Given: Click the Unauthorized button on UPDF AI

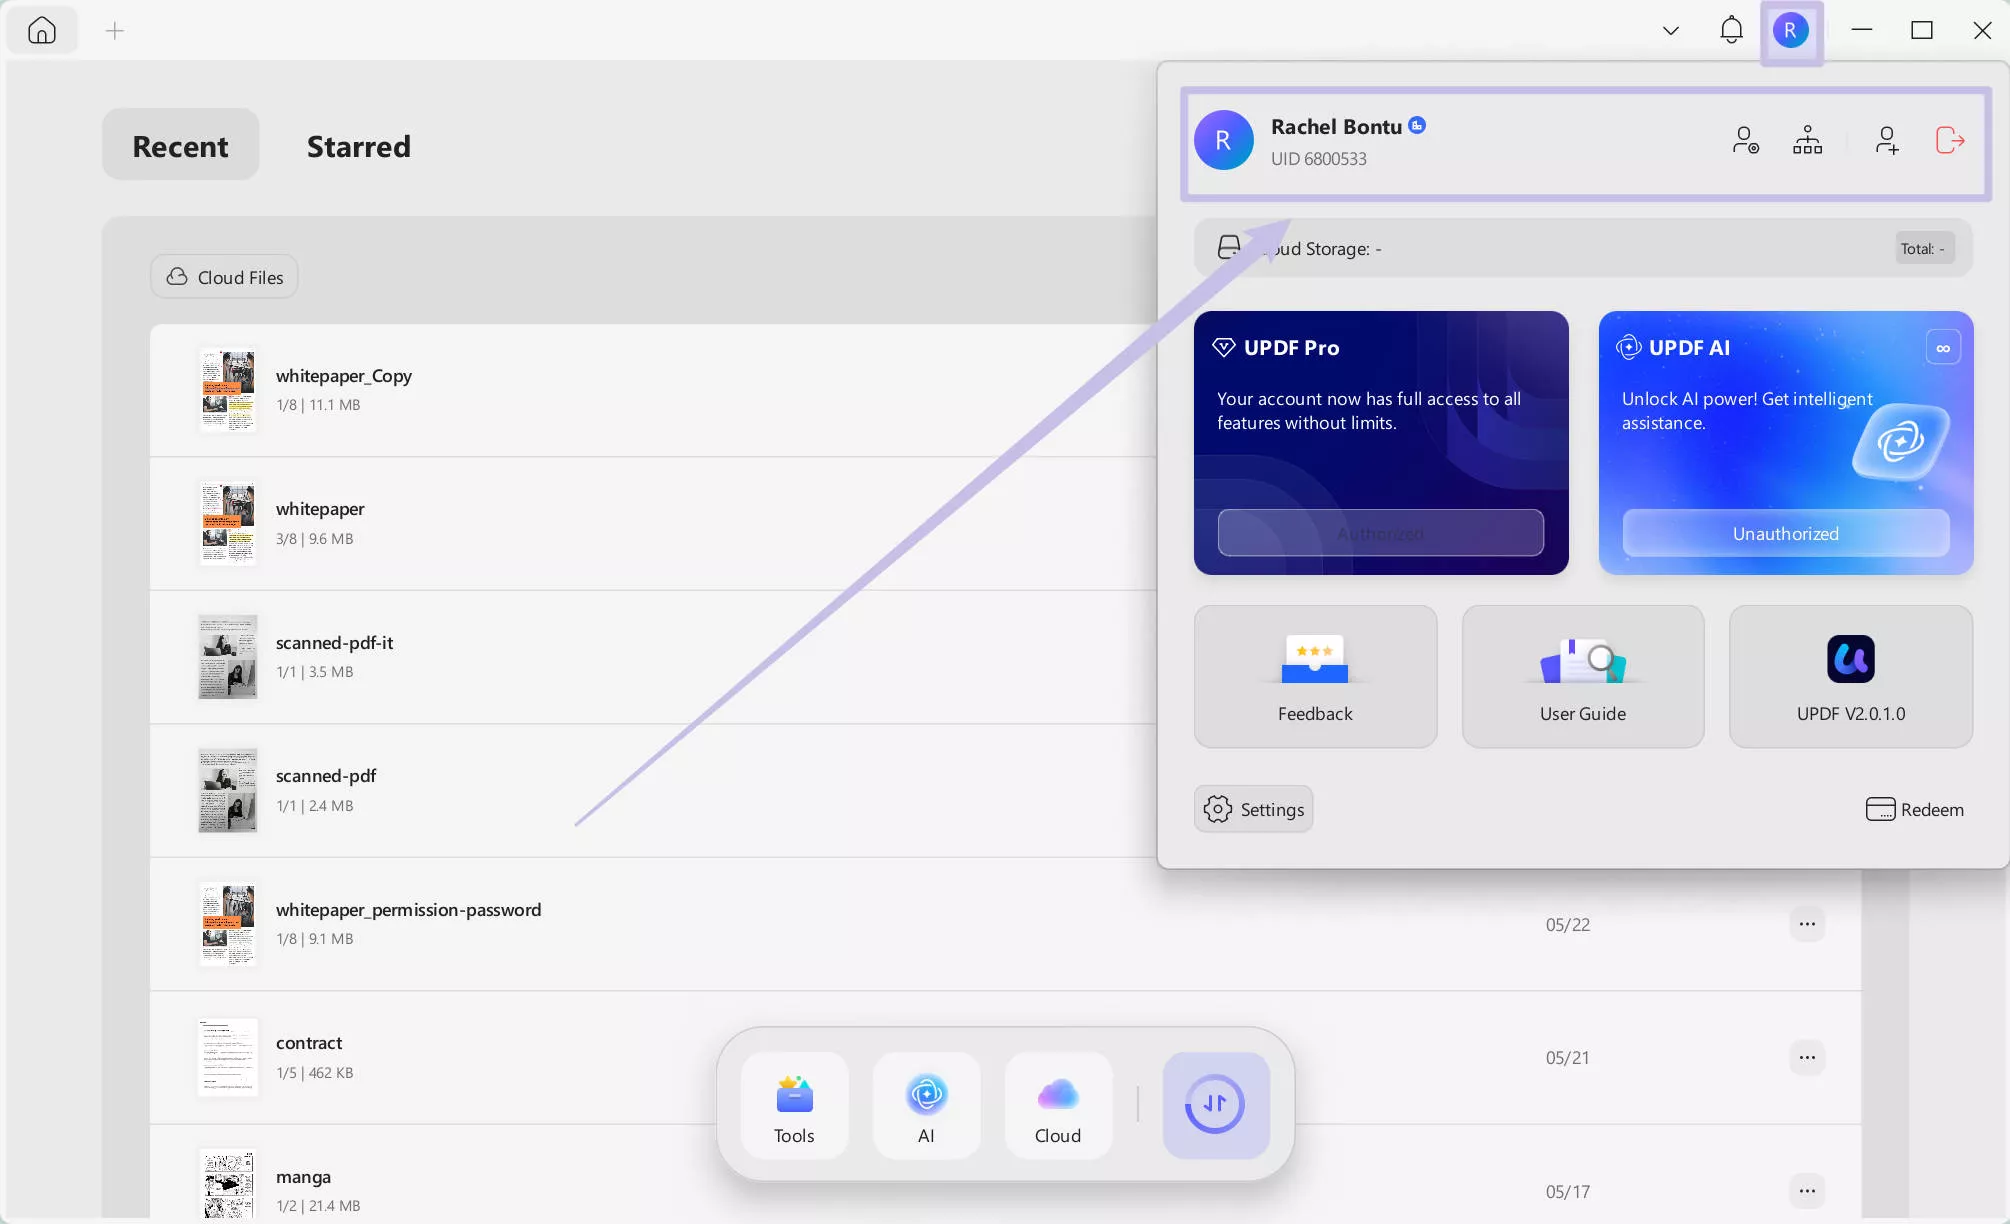Looking at the screenshot, I should pos(1785,534).
